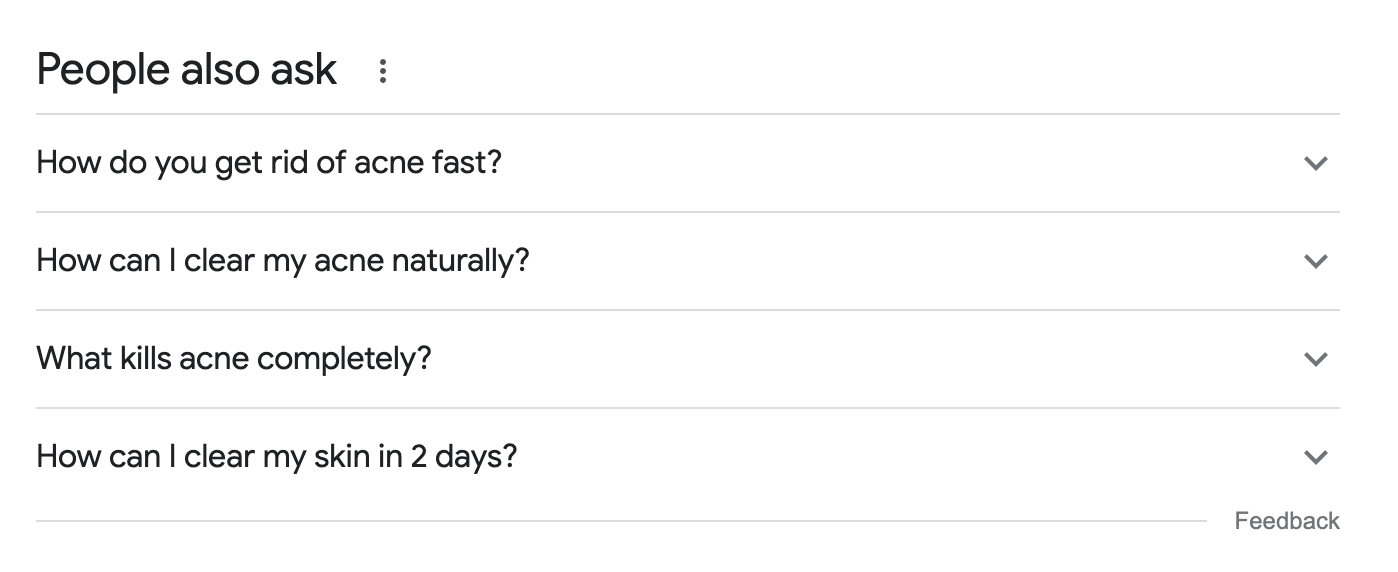This screenshot has height=572, width=1398.
Task: Expand "What kills acne completely?"
Action: point(688,359)
